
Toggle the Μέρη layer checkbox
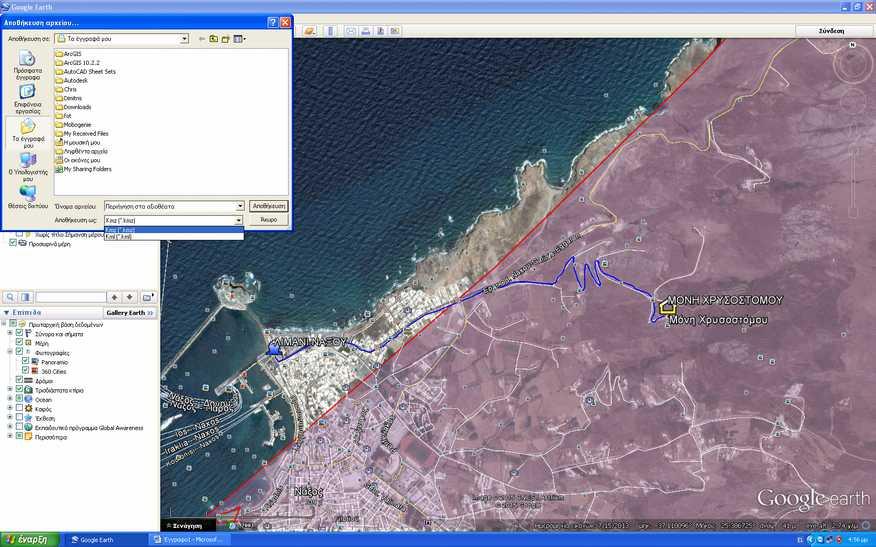pyautogui.click(x=19, y=343)
